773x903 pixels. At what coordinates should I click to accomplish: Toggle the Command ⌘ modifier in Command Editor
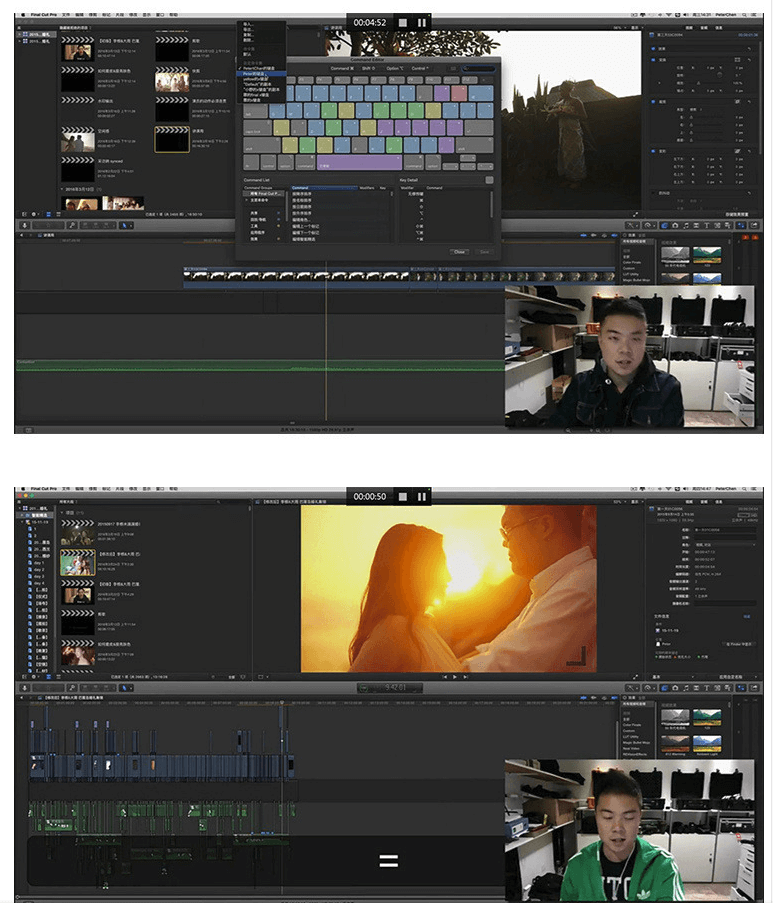pyautogui.click(x=342, y=69)
